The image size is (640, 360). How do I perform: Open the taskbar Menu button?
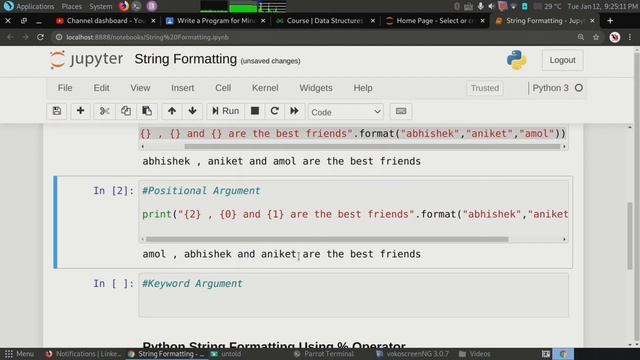click(19, 354)
